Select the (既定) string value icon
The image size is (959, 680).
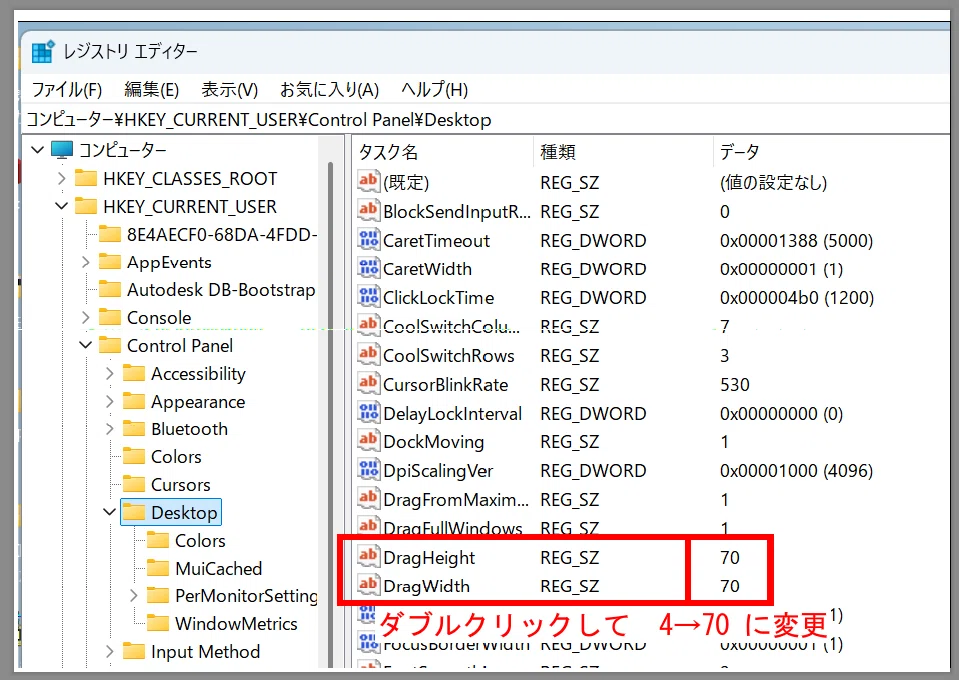click(368, 181)
